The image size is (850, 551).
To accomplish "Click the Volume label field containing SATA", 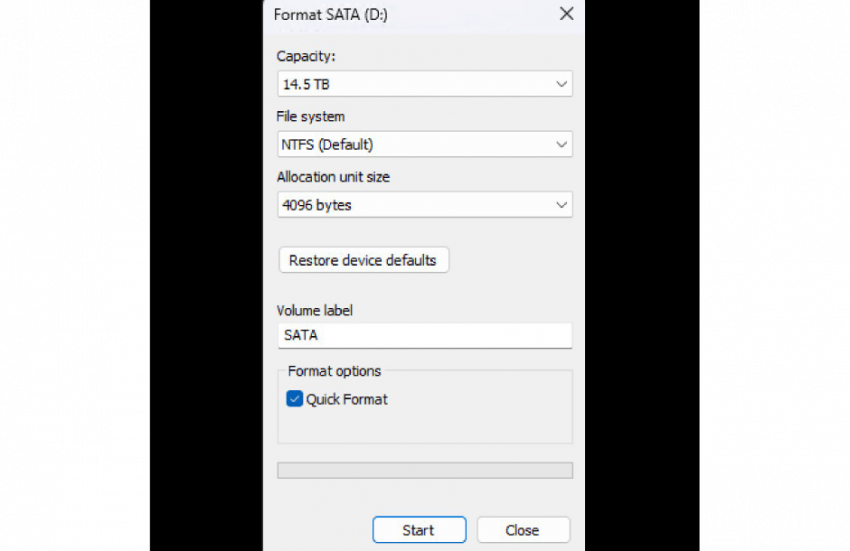I will [424, 336].
